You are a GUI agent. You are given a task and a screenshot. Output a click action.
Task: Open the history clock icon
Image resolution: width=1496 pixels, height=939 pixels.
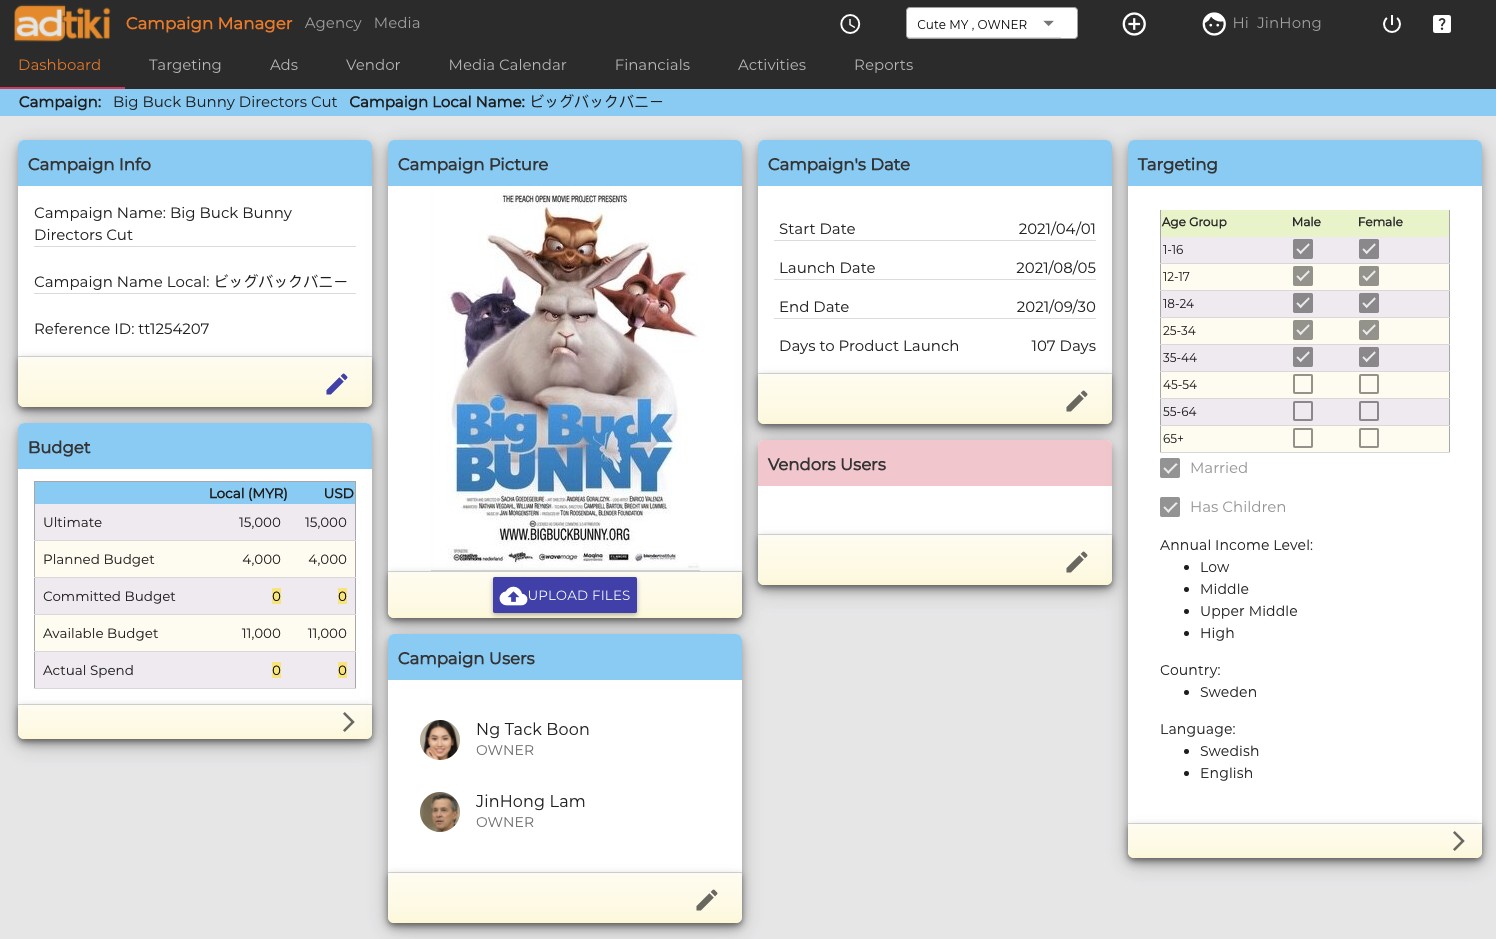(850, 24)
